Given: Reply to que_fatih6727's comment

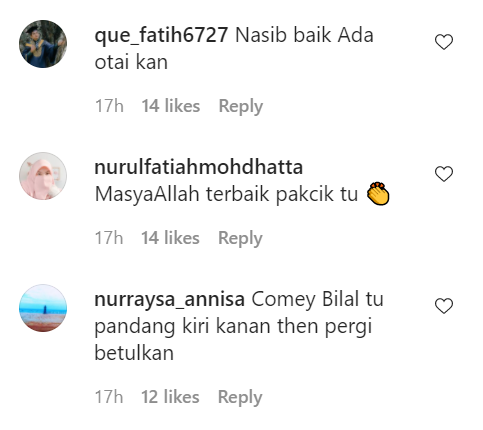Looking at the screenshot, I should (x=241, y=107).
